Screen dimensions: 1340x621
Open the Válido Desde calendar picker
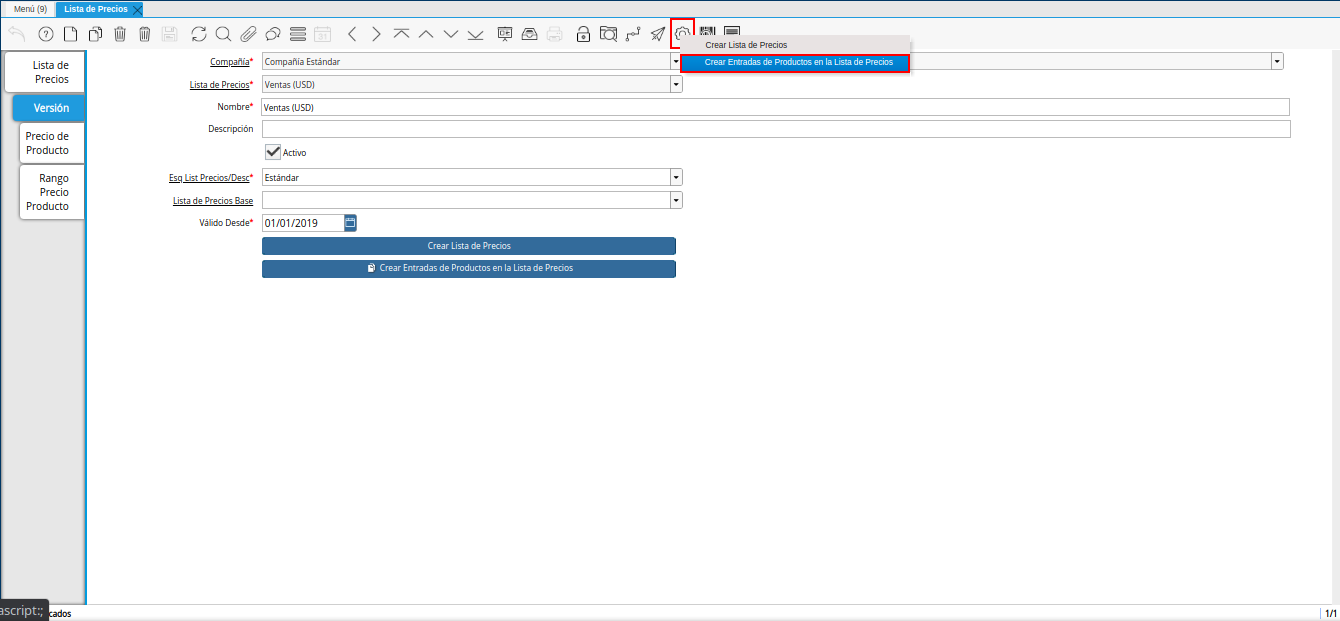point(350,223)
